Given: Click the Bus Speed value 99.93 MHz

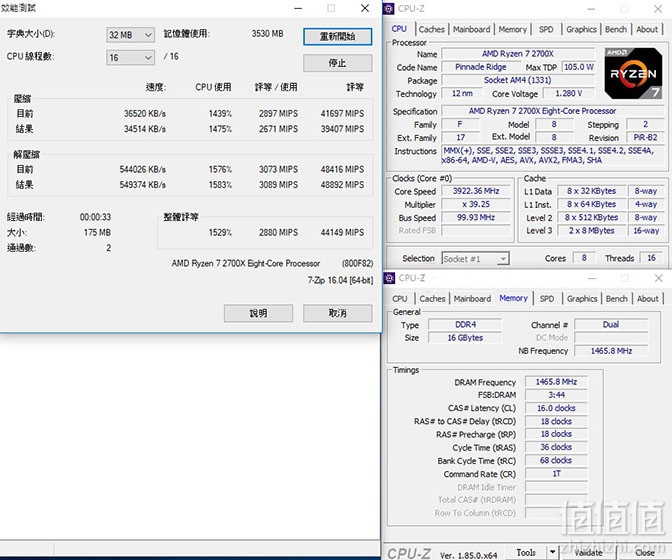Looking at the screenshot, I should coord(476,218).
